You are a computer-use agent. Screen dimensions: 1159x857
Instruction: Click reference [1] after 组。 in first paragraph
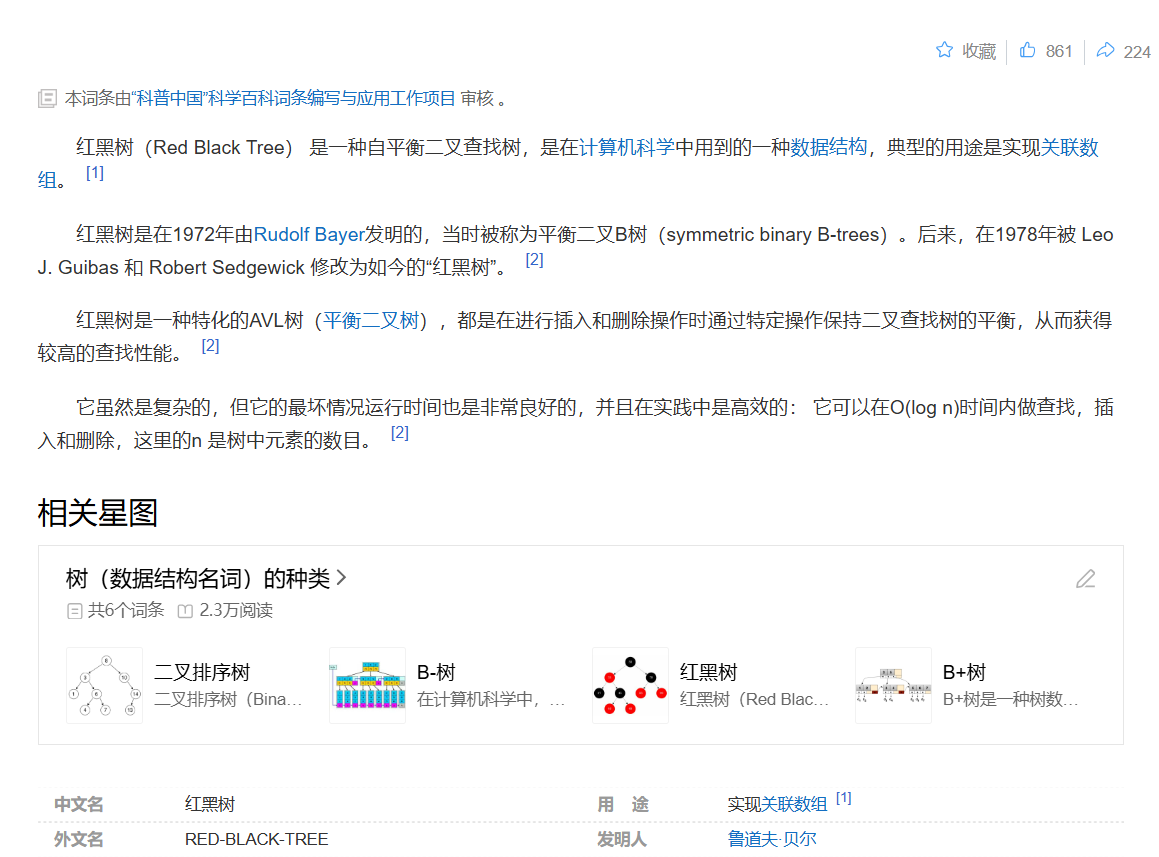(x=95, y=172)
